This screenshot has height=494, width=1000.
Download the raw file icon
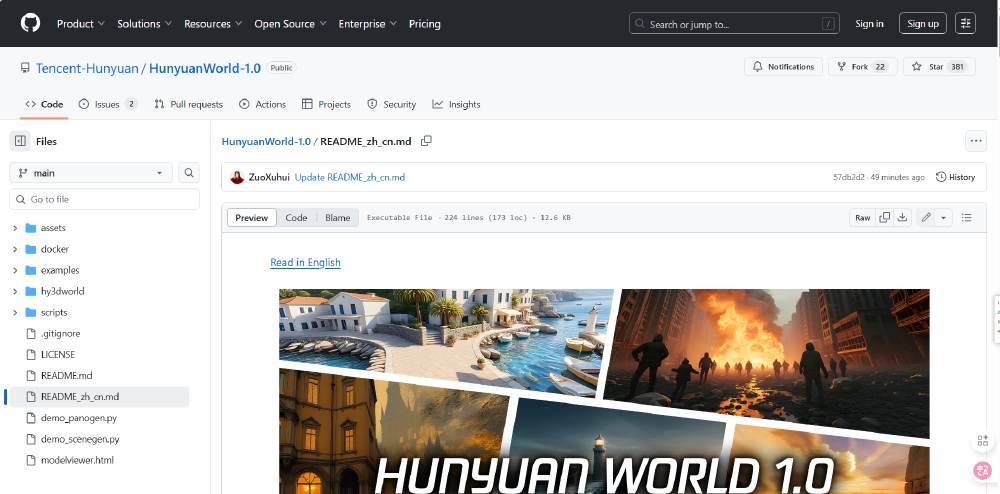[x=902, y=217]
